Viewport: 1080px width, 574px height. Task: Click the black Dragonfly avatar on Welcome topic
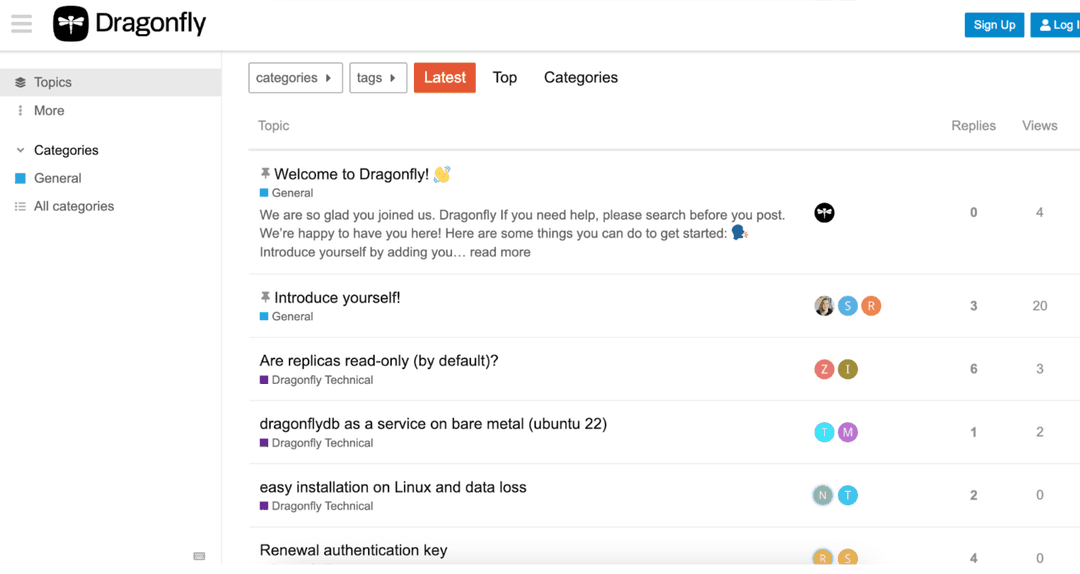824,213
